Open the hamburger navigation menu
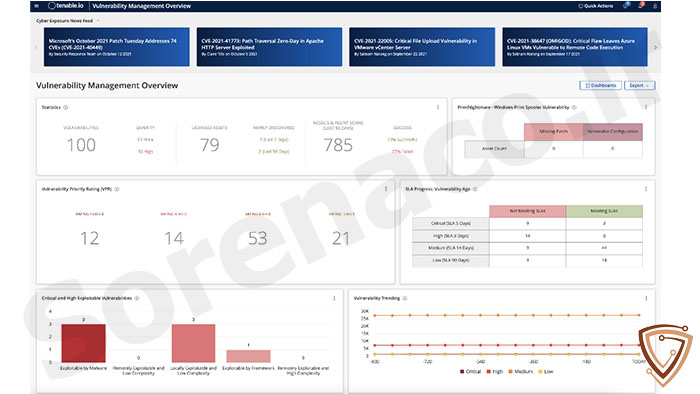This screenshot has height=394, width=700. pyautogui.click(x=37, y=6)
